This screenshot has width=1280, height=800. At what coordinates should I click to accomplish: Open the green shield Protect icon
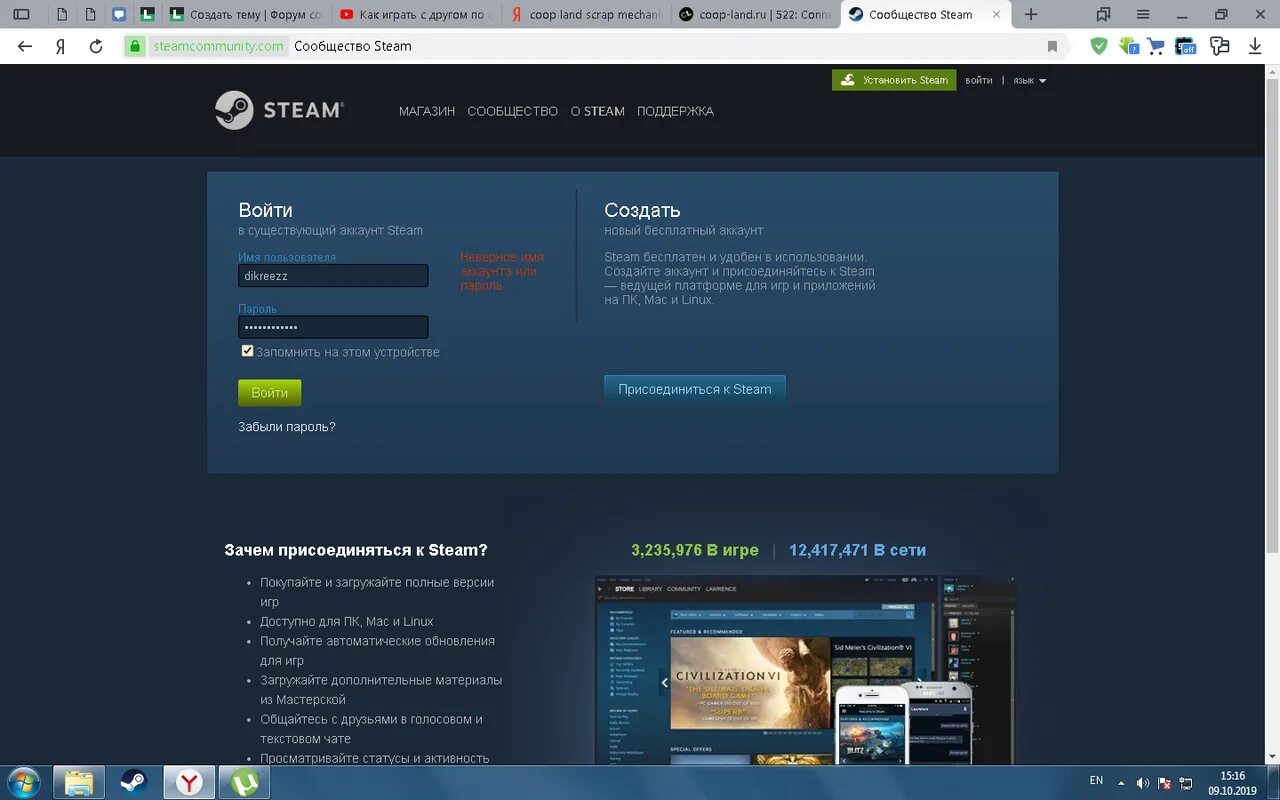tap(1099, 46)
